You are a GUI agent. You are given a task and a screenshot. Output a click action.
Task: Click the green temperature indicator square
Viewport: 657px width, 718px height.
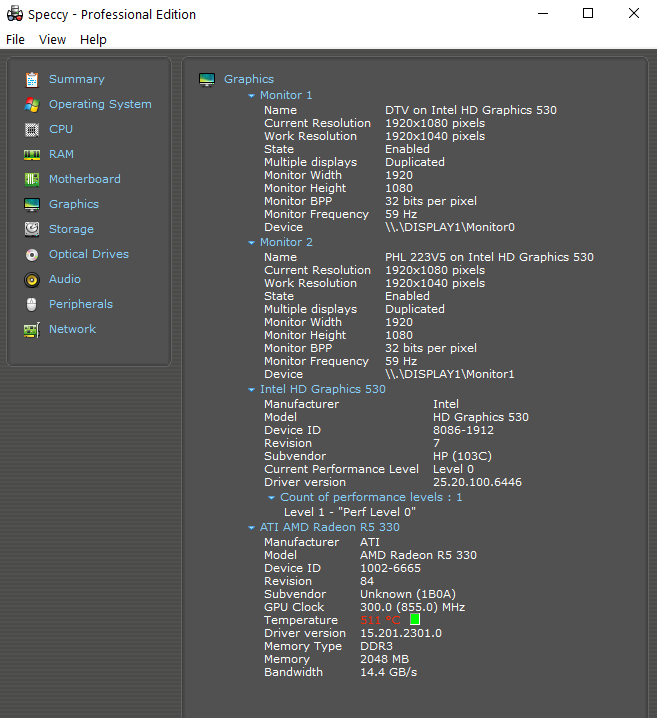click(415, 620)
